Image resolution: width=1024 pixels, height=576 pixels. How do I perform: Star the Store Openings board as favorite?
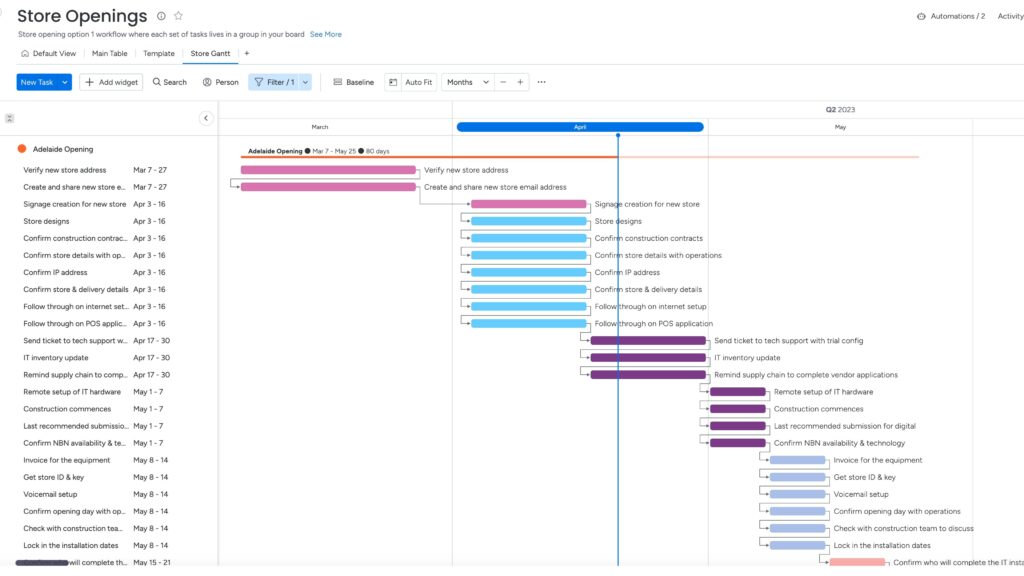coord(179,16)
